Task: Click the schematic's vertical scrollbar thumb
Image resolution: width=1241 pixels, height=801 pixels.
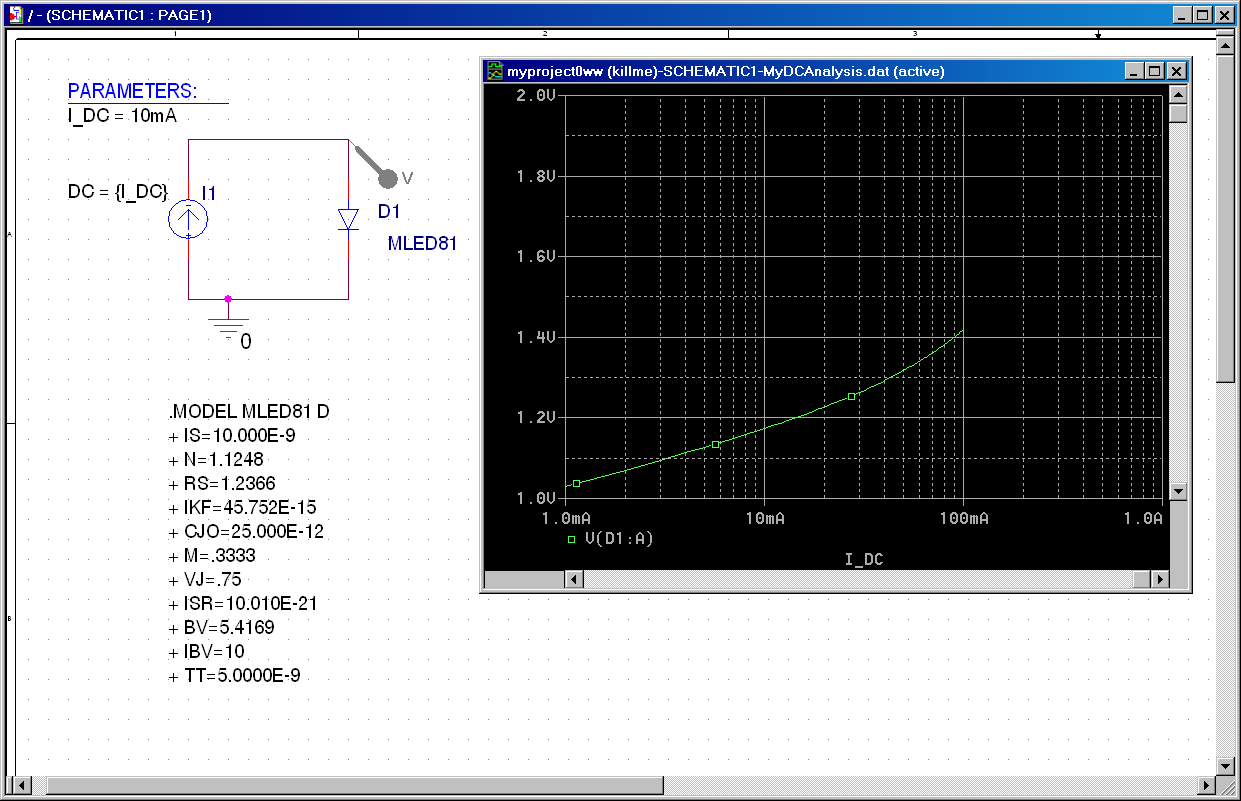Action: coord(1225,218)
